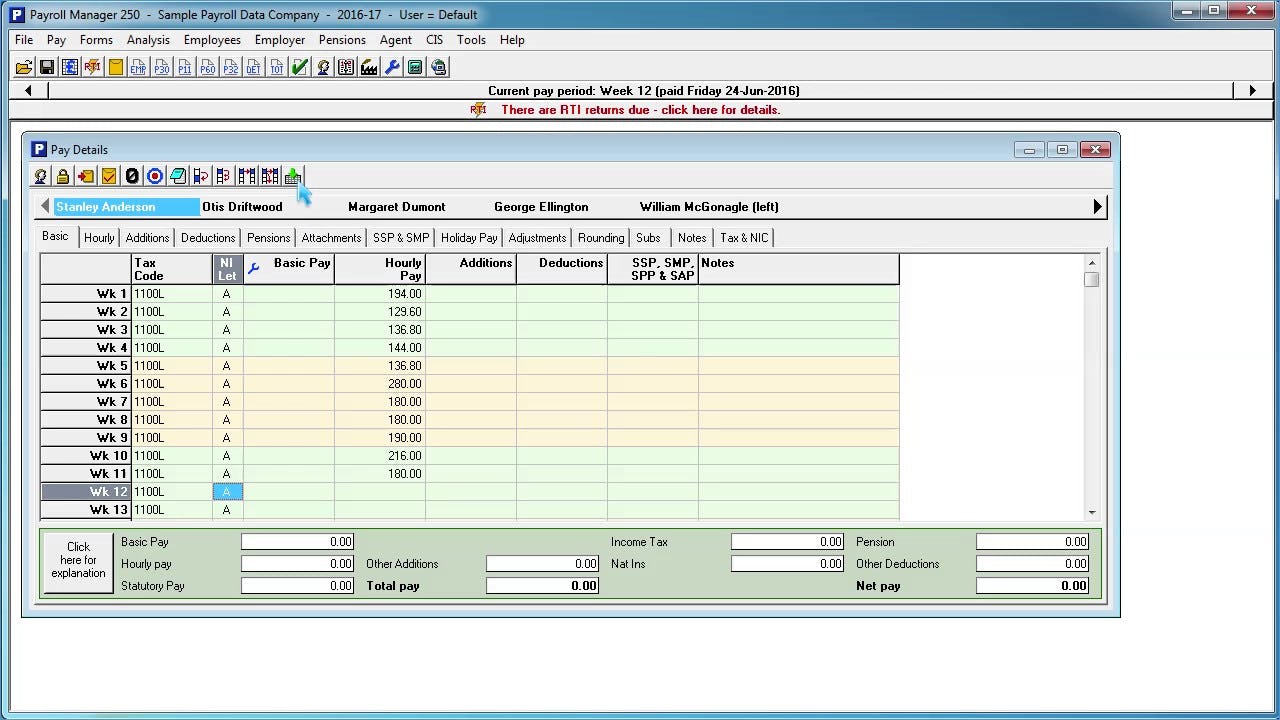Viewport: 1280px width, 720px height.
Task: Click the factory employer icon
Action: click(x=369, y=67)
